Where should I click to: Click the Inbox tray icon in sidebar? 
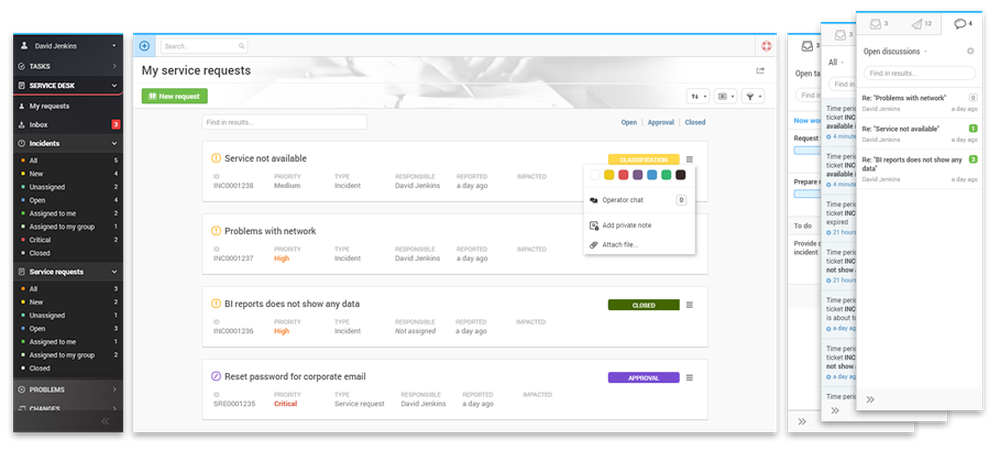[22, 125]
